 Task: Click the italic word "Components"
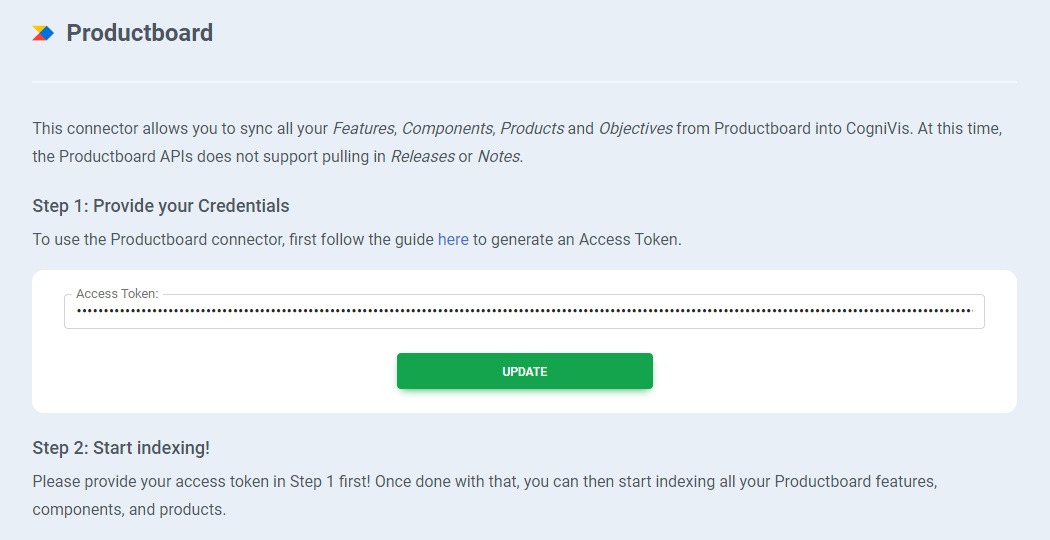point(447,129)
